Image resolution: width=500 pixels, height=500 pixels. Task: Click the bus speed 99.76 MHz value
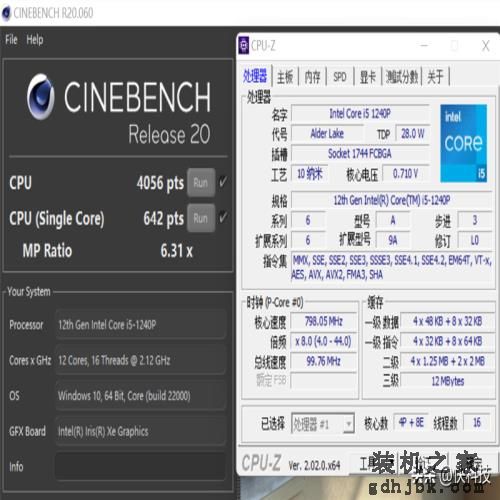324,361
